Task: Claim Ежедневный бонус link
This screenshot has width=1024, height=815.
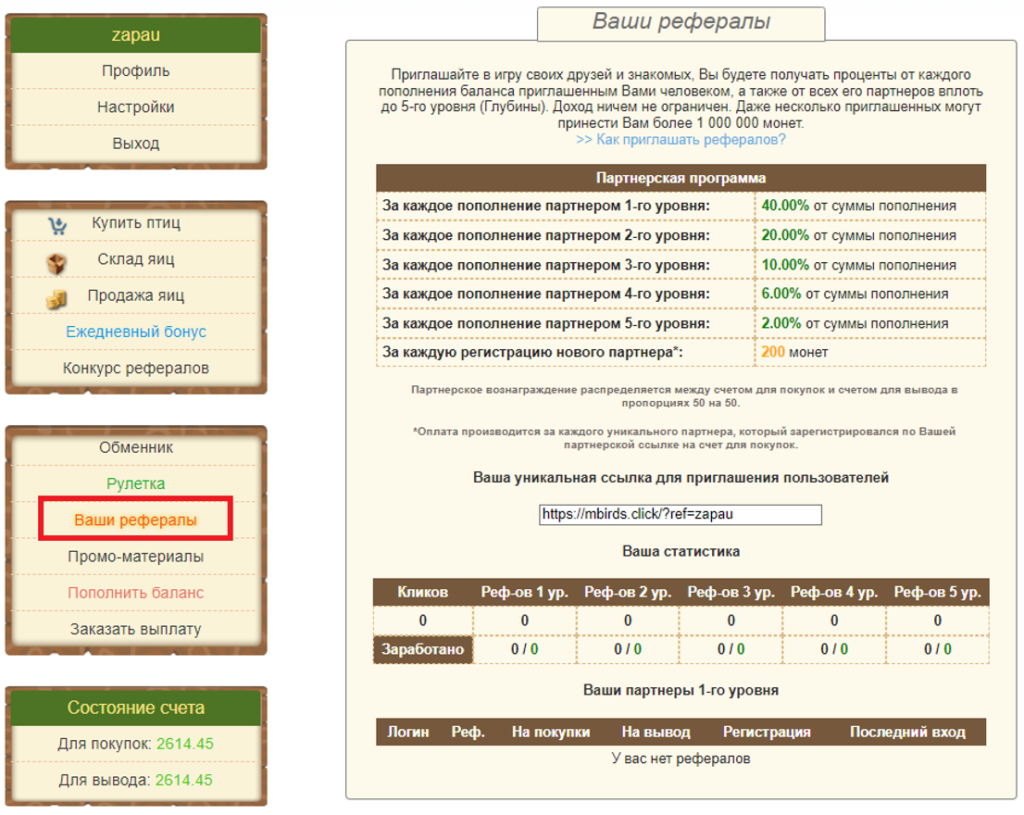Action: [136, 332]
